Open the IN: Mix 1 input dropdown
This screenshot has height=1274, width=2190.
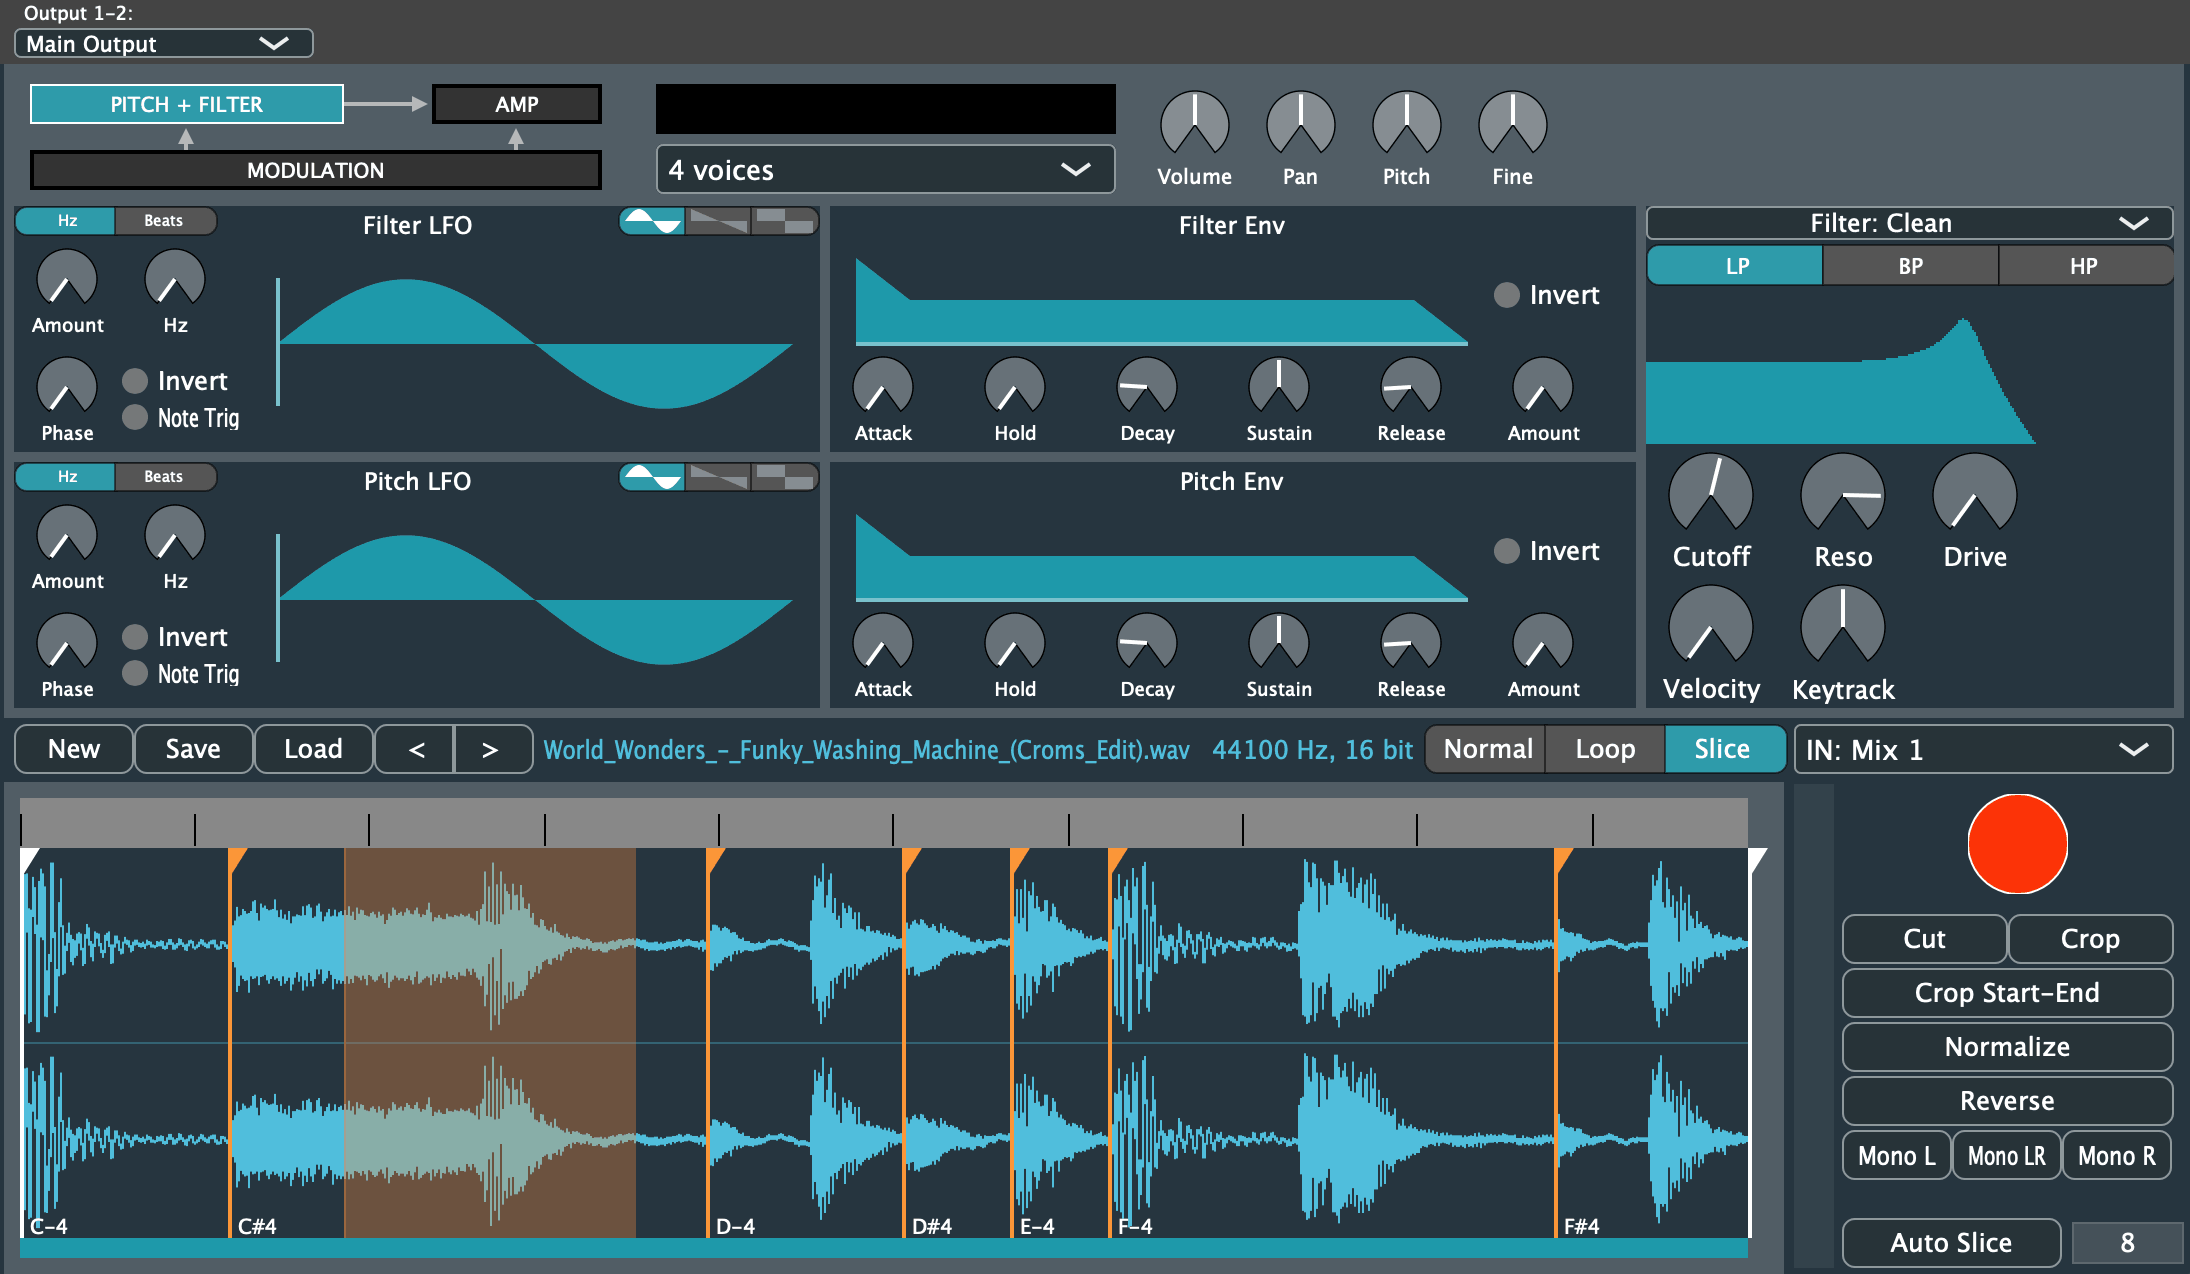tap(1983, 749)
